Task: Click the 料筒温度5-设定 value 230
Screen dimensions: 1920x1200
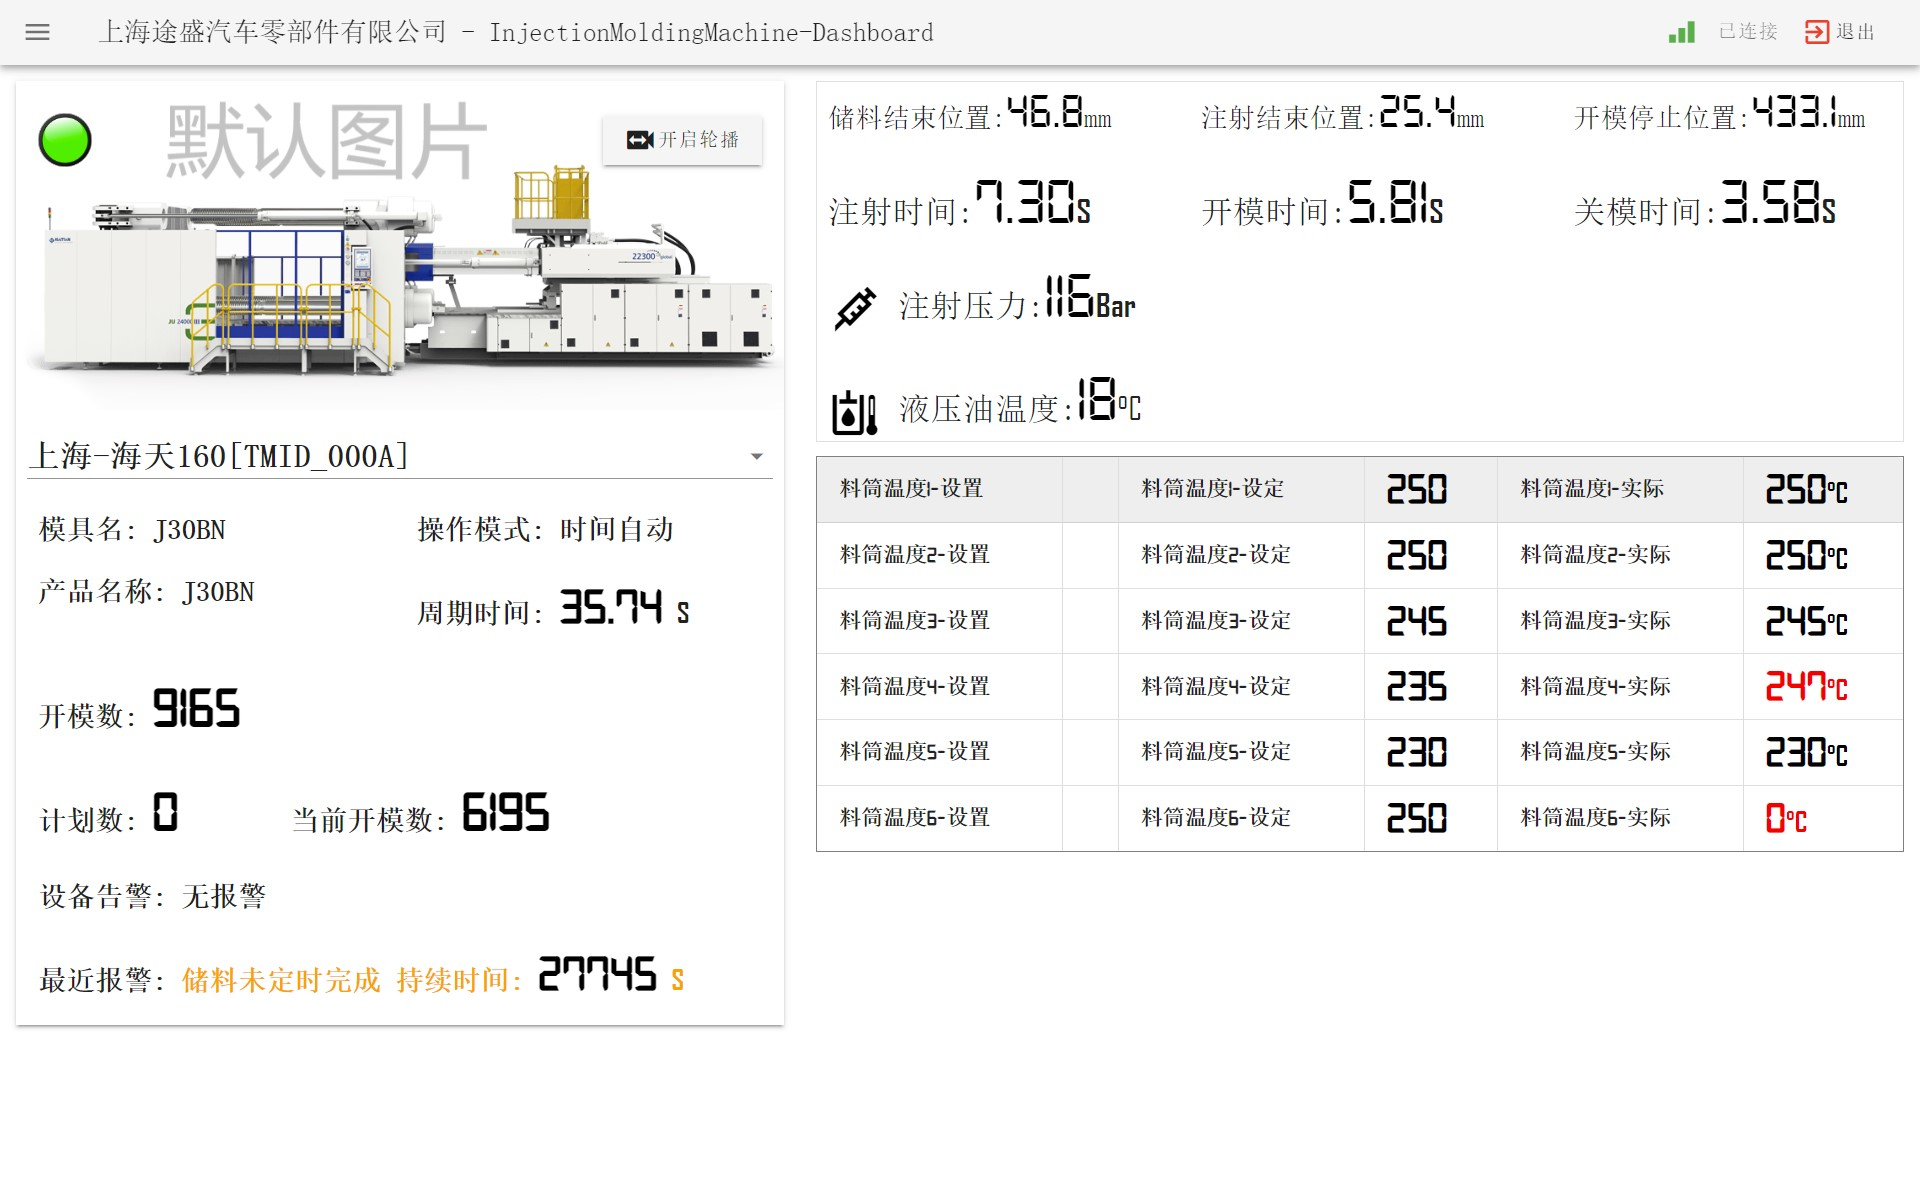Action: click(1417, 752)
